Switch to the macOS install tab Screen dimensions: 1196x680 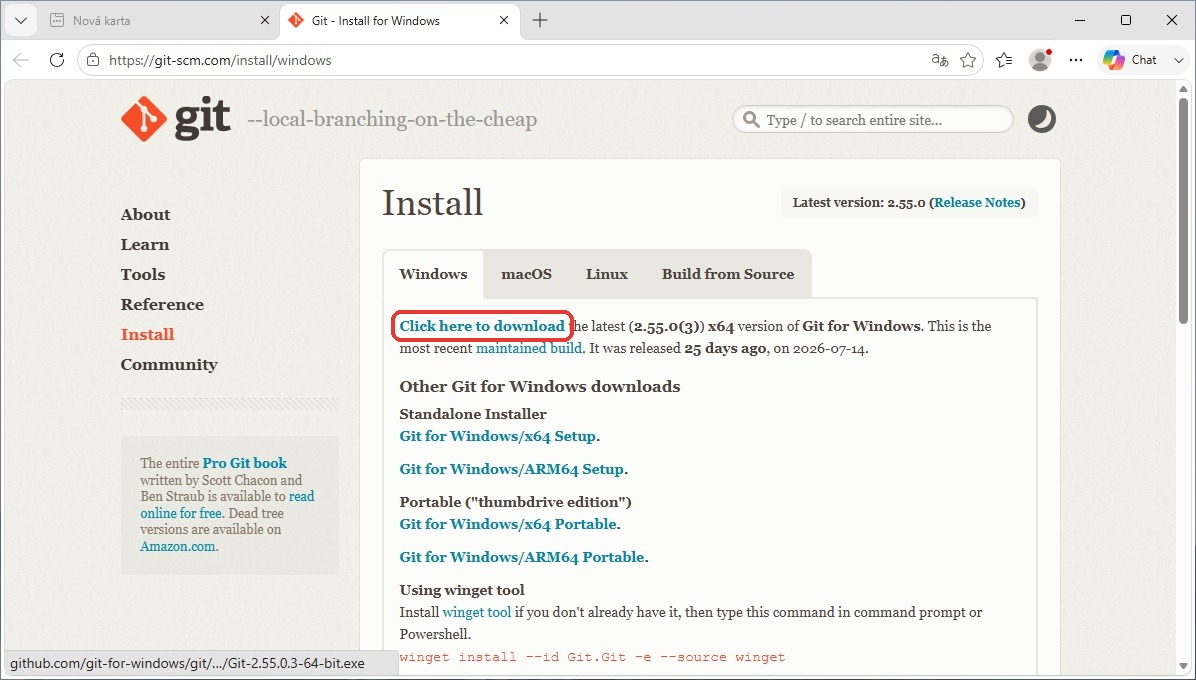526,274
